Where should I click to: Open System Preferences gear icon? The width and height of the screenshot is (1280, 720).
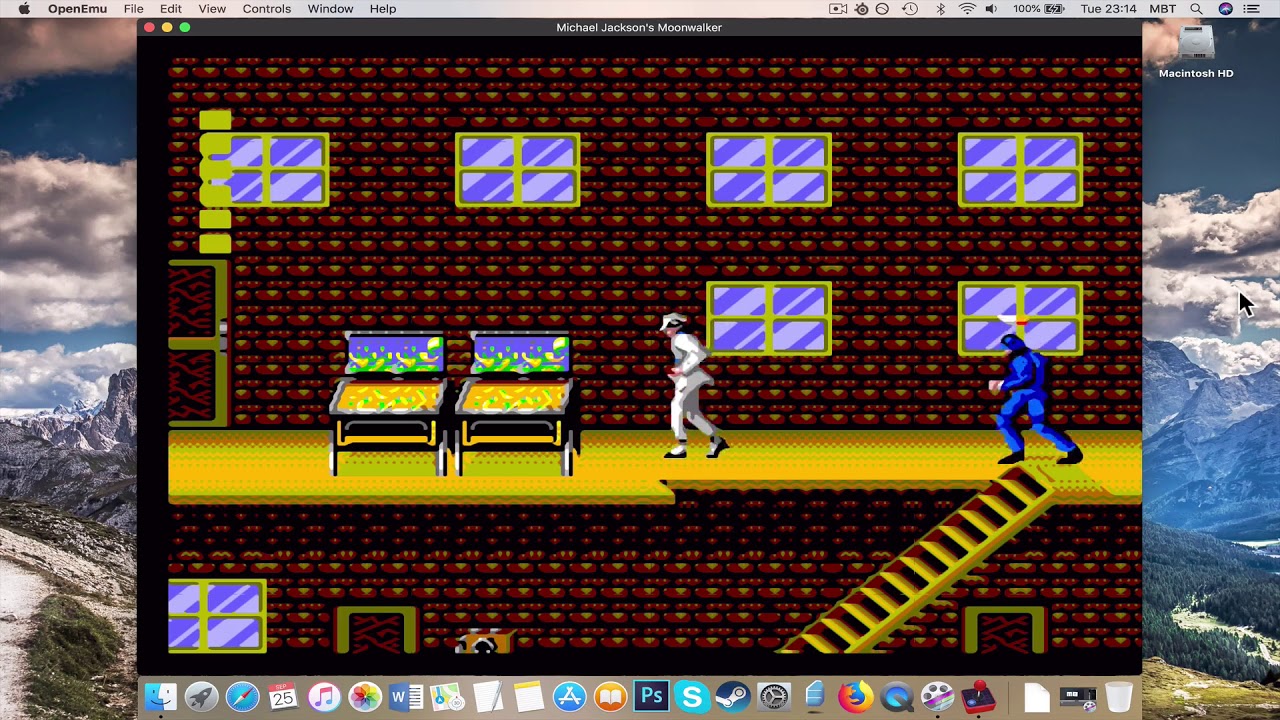774,697
